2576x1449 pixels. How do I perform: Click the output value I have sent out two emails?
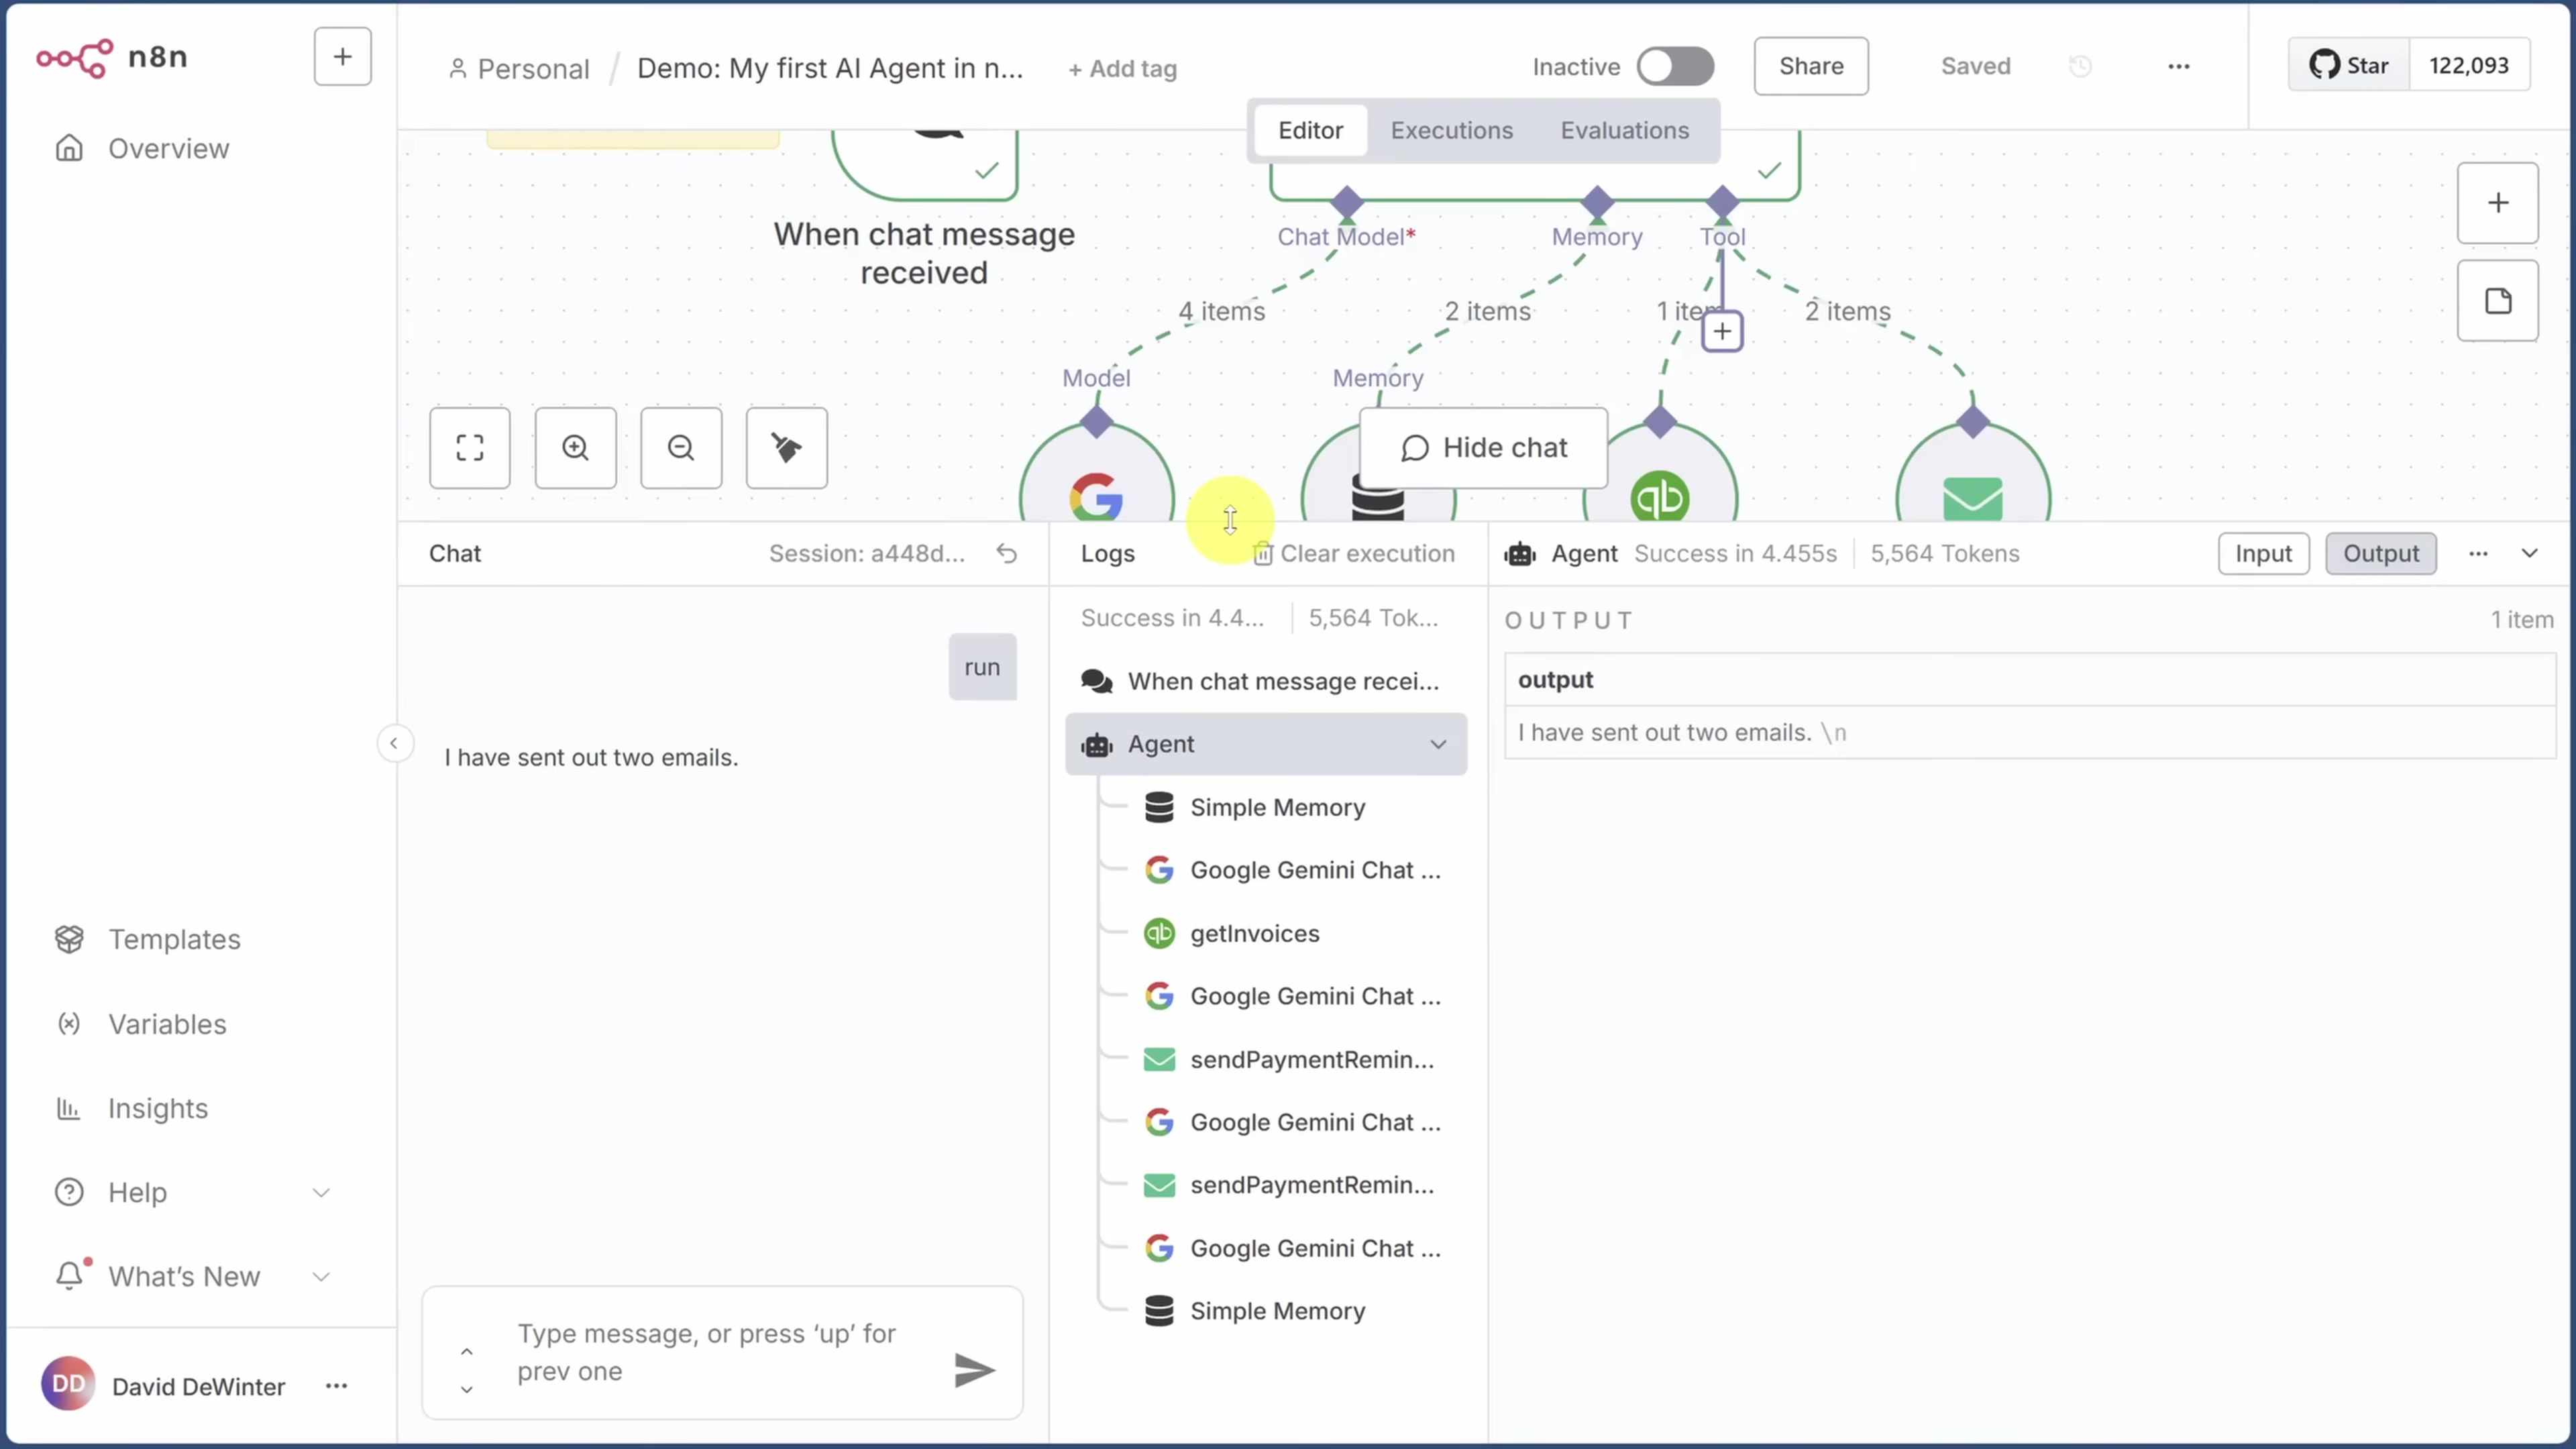click(x=1682, y=732)
